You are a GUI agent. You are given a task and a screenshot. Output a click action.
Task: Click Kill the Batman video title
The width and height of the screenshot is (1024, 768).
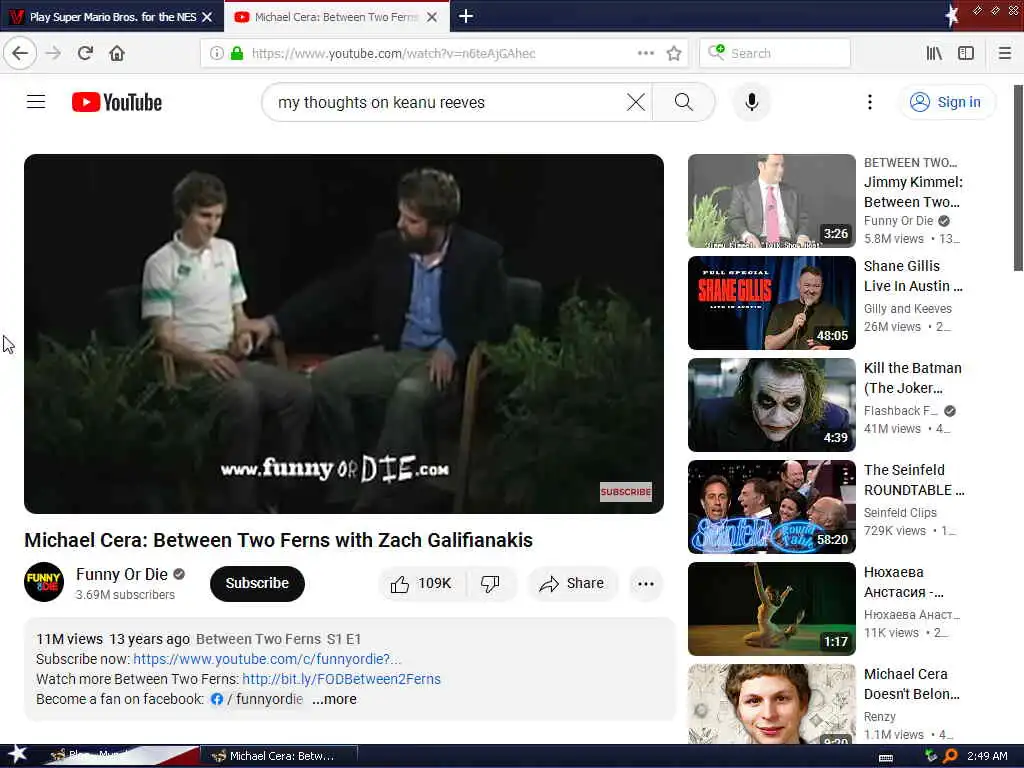point(912,378)
